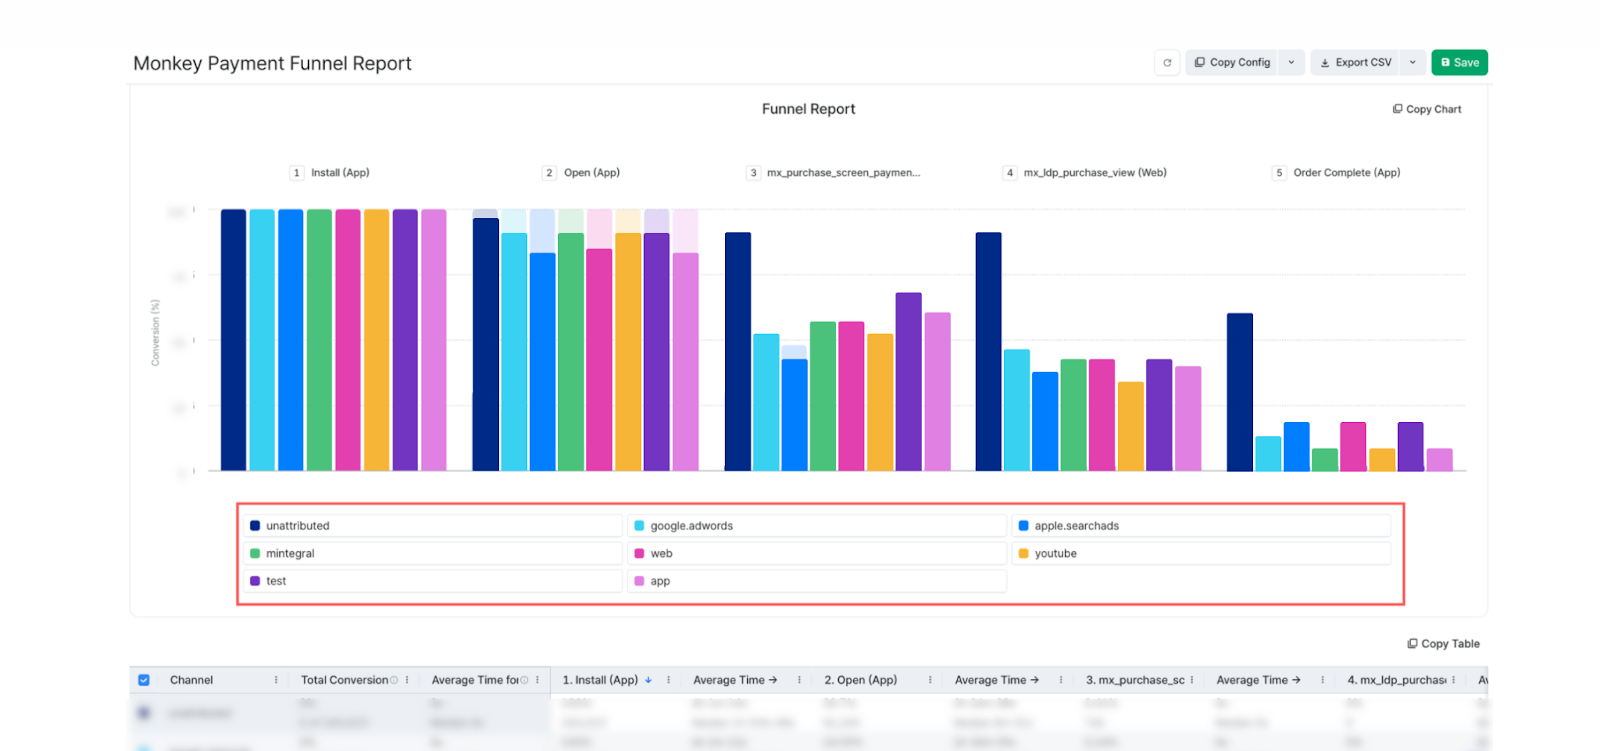Viewport: 1600px width, 751px height.
Task: Click the Copy Config button
Action: coord(1232,62)
